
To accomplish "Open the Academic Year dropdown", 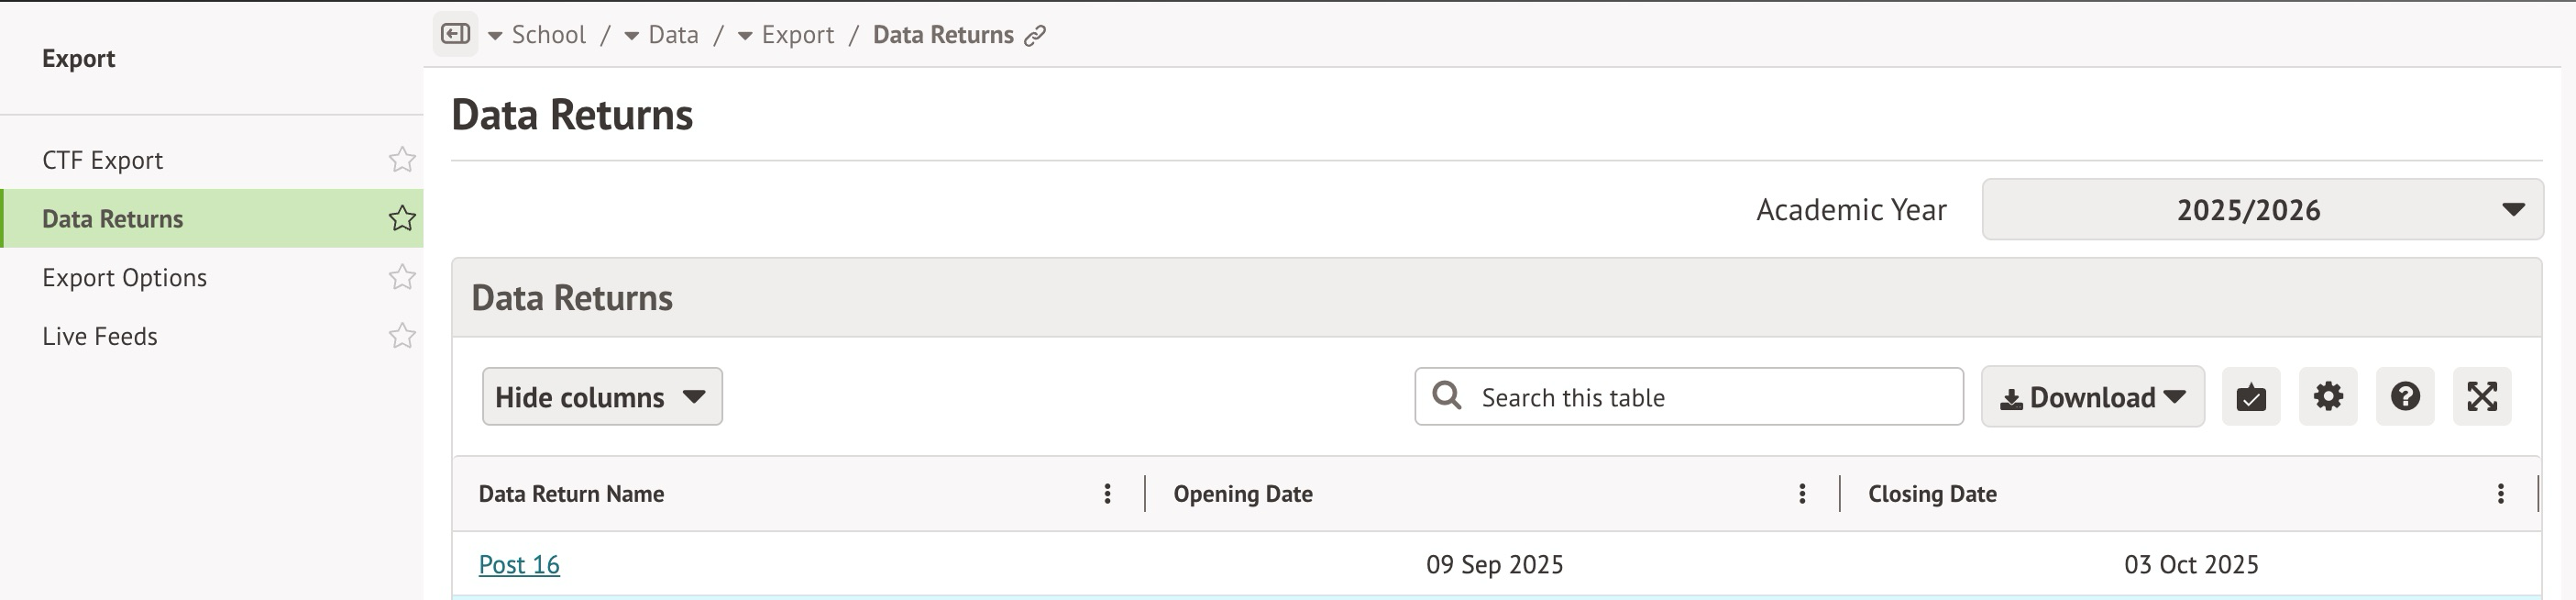I will [2262, 210].
